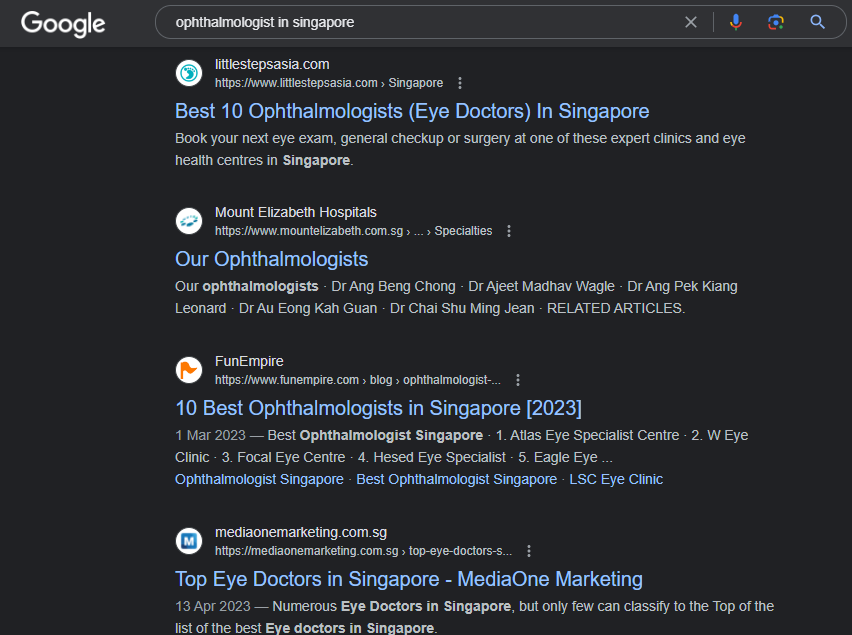Open more options for Mount Elizabeth result
The image size is (852, 635).
pyautogui.click(x=509, y=231)
